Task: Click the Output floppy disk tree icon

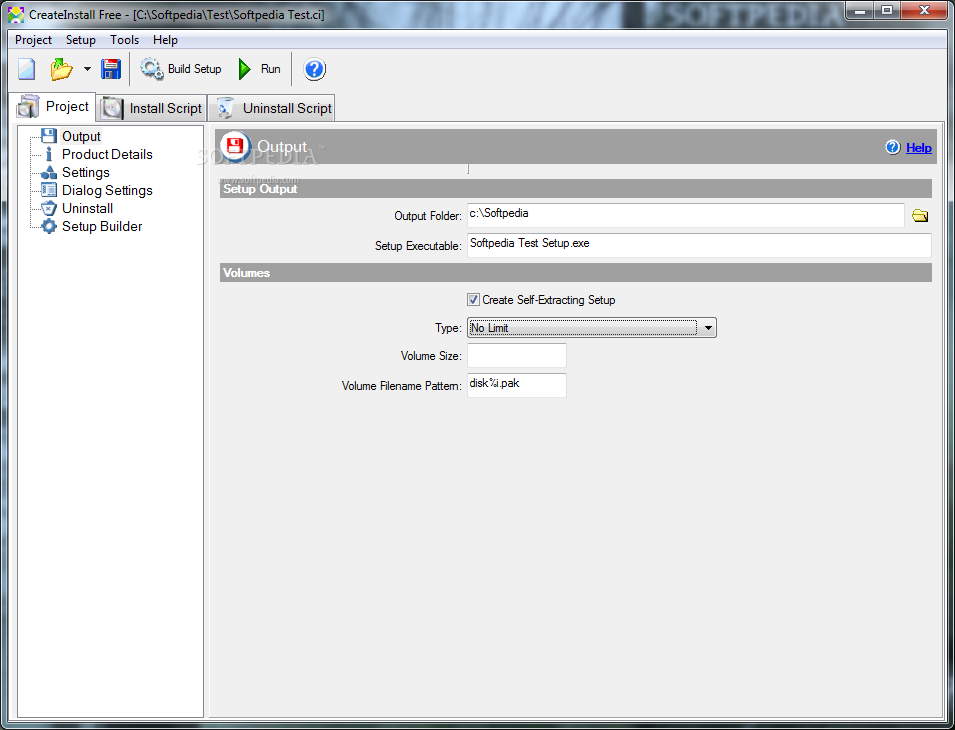Action: click(x=49, y=136)
